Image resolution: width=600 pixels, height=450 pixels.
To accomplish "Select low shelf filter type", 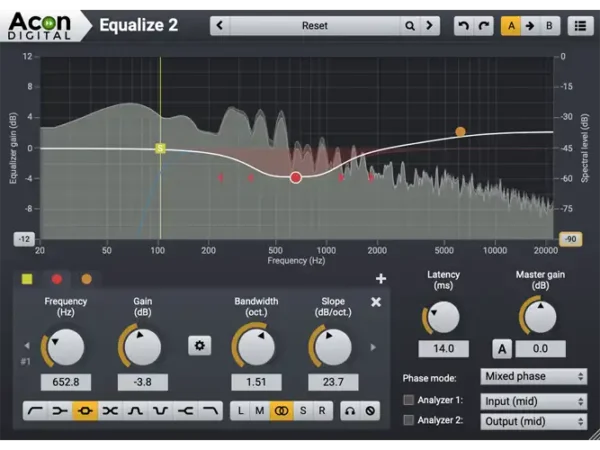I will coord(60,411).
